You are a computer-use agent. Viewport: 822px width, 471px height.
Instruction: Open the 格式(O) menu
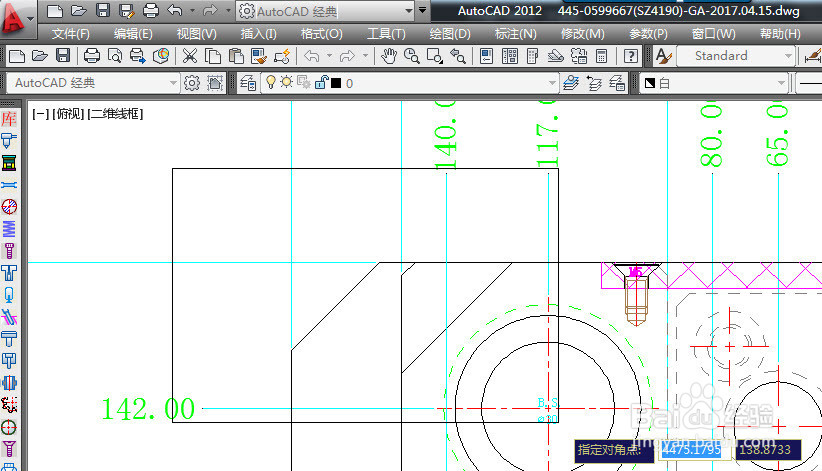(321, 34)
